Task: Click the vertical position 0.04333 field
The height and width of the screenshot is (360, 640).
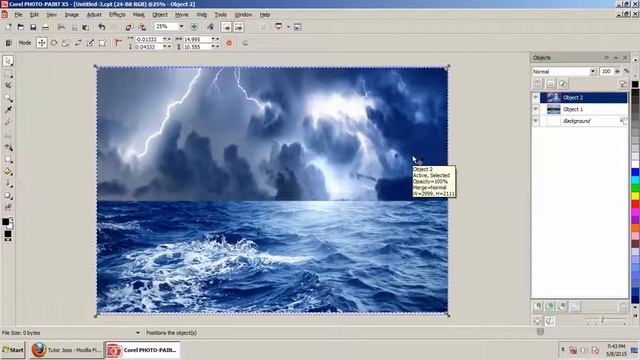Action: [149, 47]
